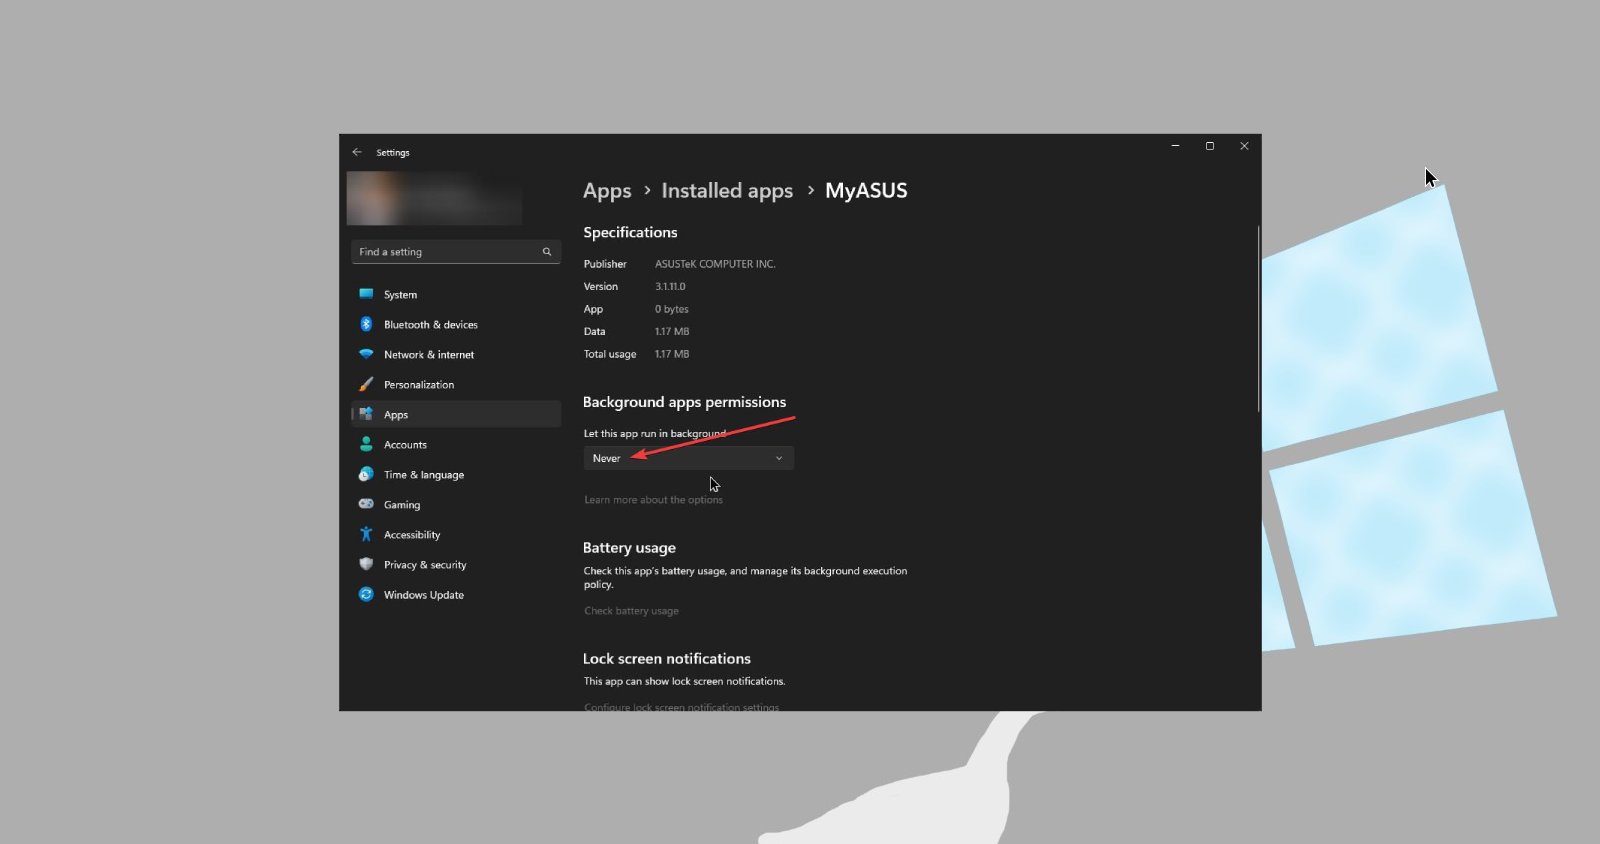
Task: Go to Apps in the breadcrumb
Action: point(607,191)
